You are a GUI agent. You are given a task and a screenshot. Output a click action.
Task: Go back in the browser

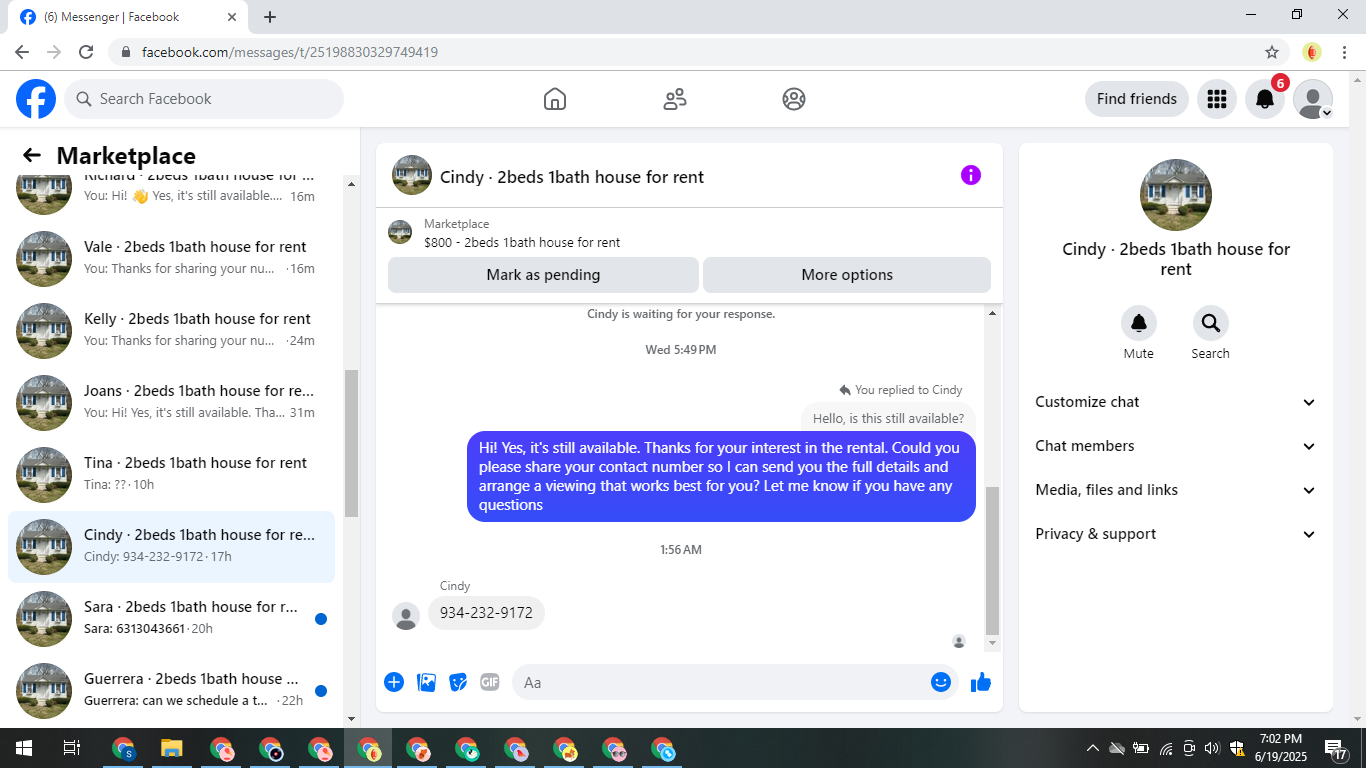point(22,52)
